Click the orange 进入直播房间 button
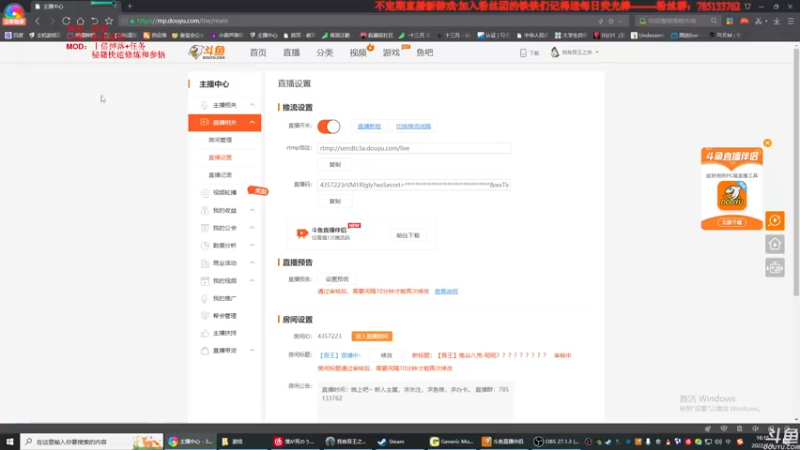The width and height of the screenshot is (800, 450). 372,336
